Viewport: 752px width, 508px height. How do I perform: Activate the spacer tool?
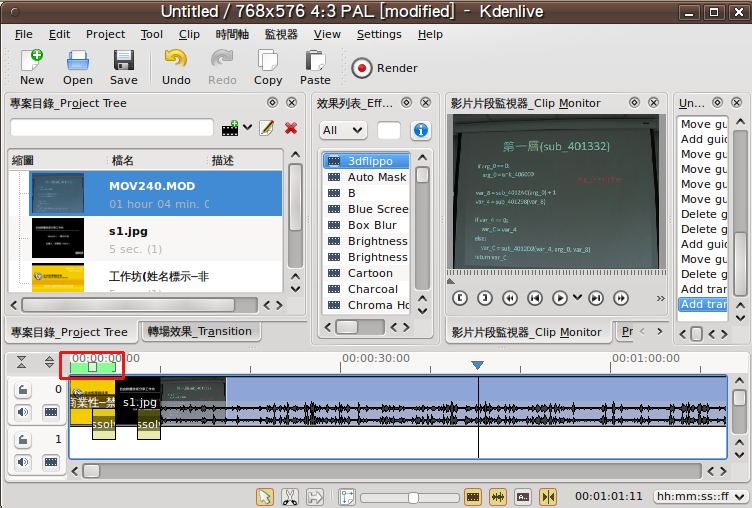pos(315,496)
